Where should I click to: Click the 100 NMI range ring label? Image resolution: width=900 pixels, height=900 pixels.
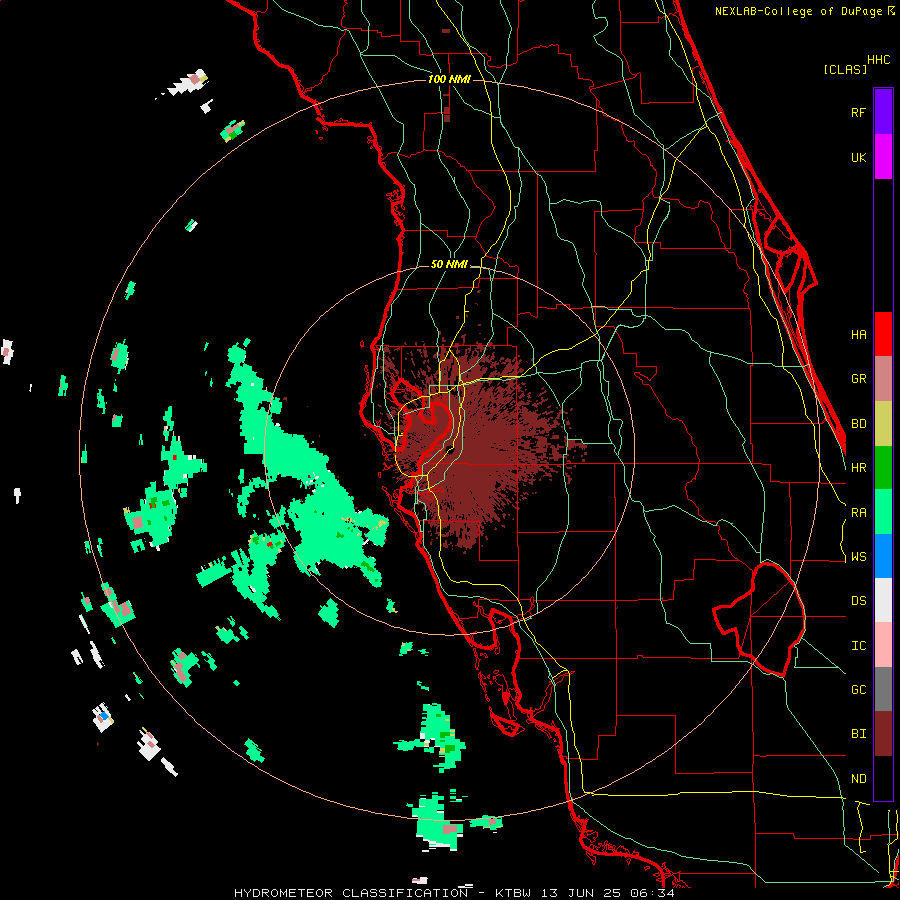(x=449, y=79)
